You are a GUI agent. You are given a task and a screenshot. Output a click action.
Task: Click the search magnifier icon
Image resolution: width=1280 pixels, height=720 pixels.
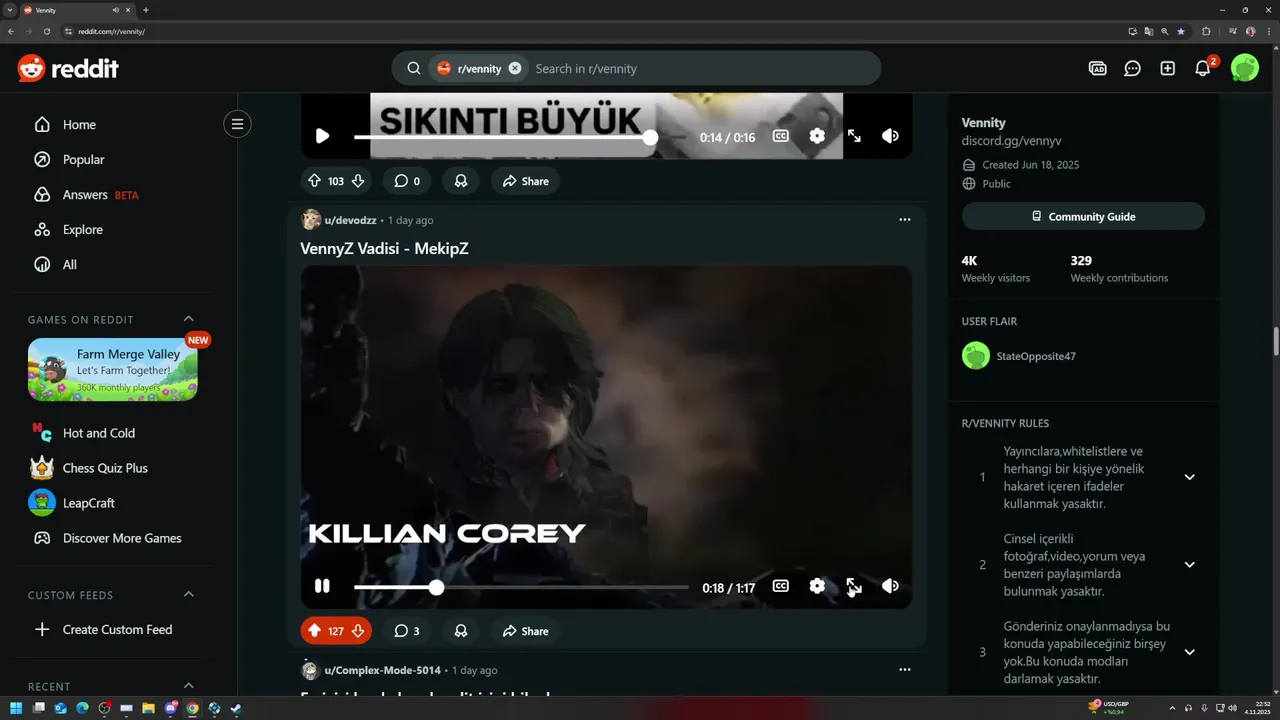coord(414,68)
